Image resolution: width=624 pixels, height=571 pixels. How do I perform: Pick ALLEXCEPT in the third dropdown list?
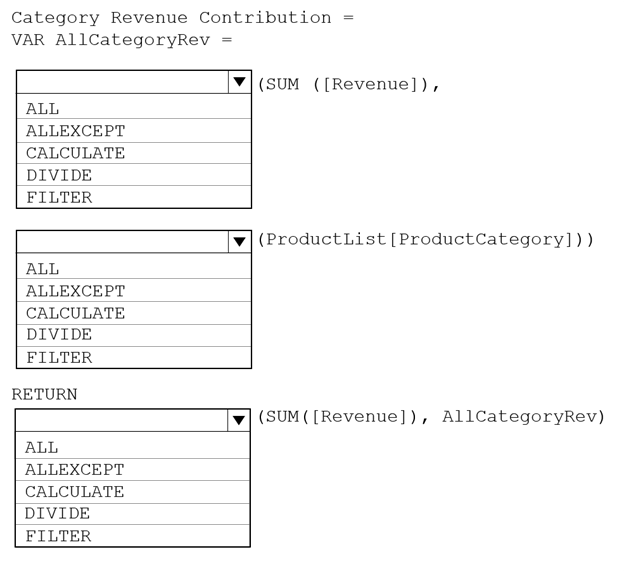pos(133,470)
